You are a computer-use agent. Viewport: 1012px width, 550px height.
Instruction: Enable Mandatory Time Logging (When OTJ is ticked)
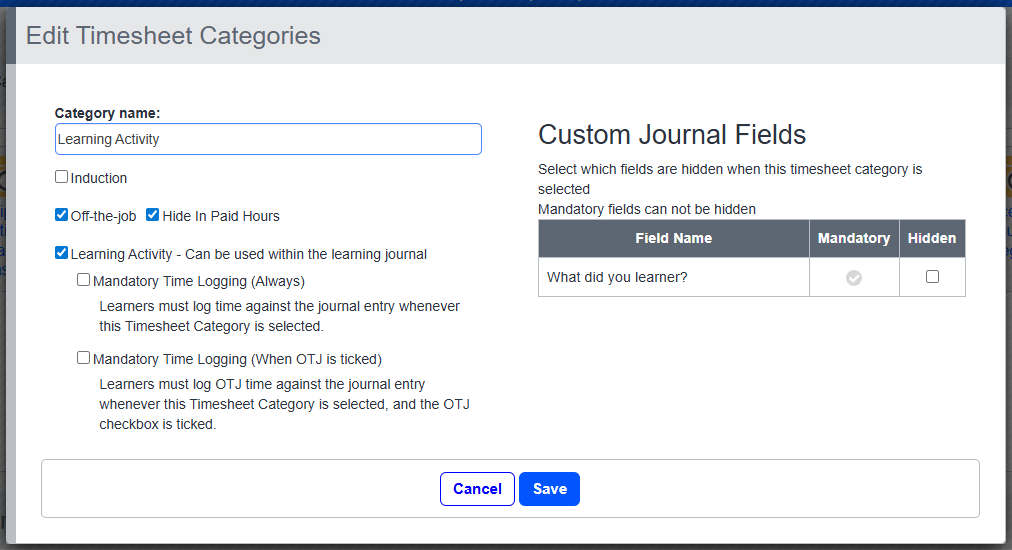pyautogui.click(x=84, y=358)
